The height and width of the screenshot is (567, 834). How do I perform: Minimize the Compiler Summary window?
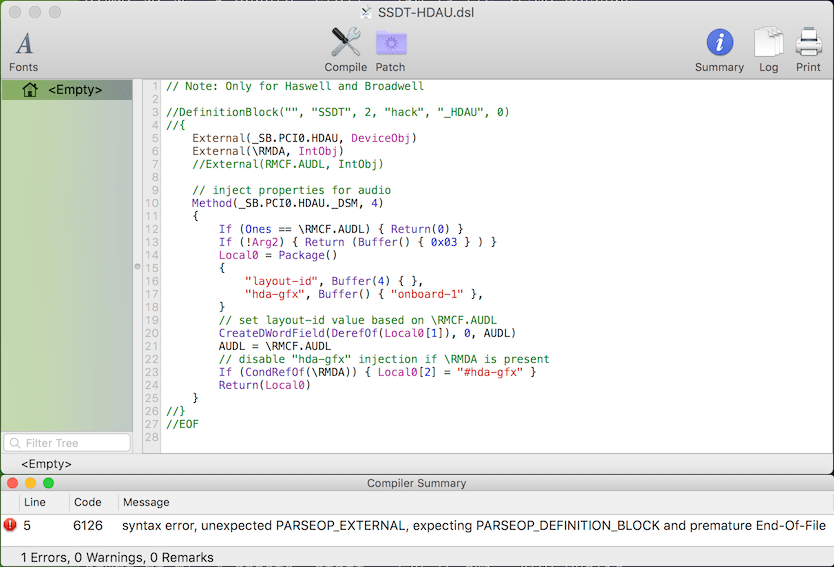(x=31, y=483)
